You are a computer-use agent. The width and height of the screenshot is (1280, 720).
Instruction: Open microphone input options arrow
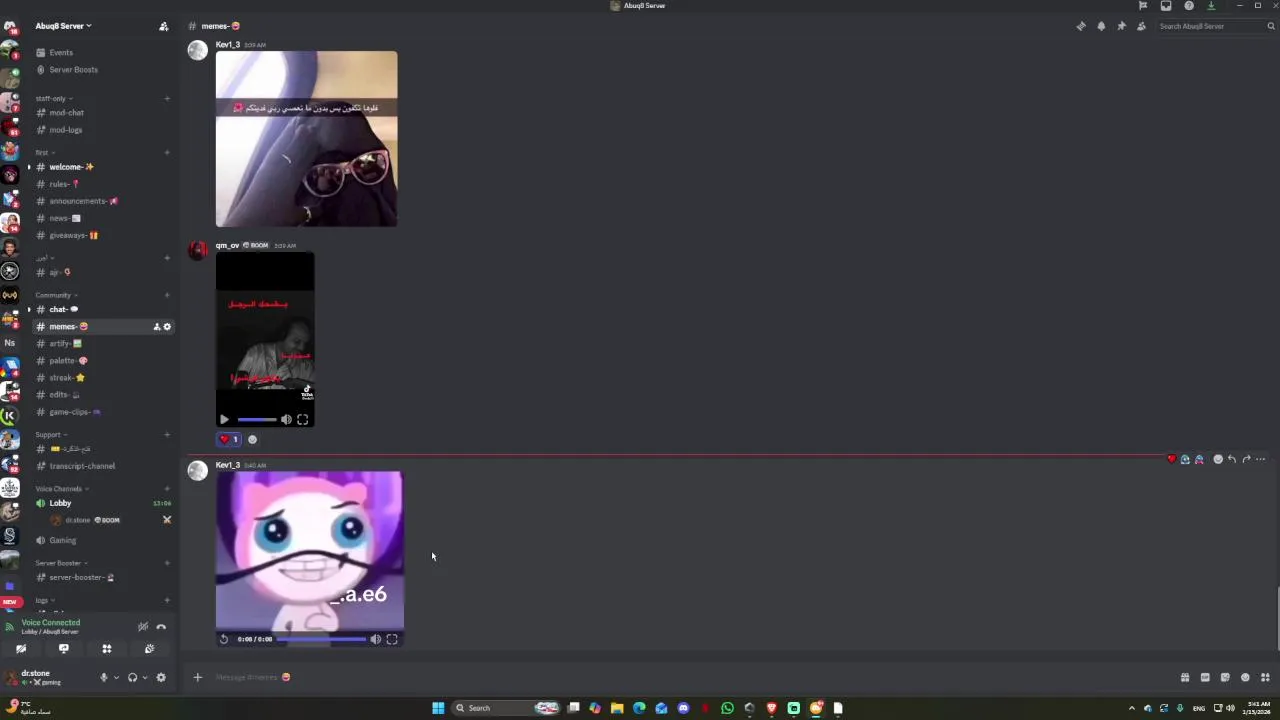pyautogui.click(x=116, y=677)
